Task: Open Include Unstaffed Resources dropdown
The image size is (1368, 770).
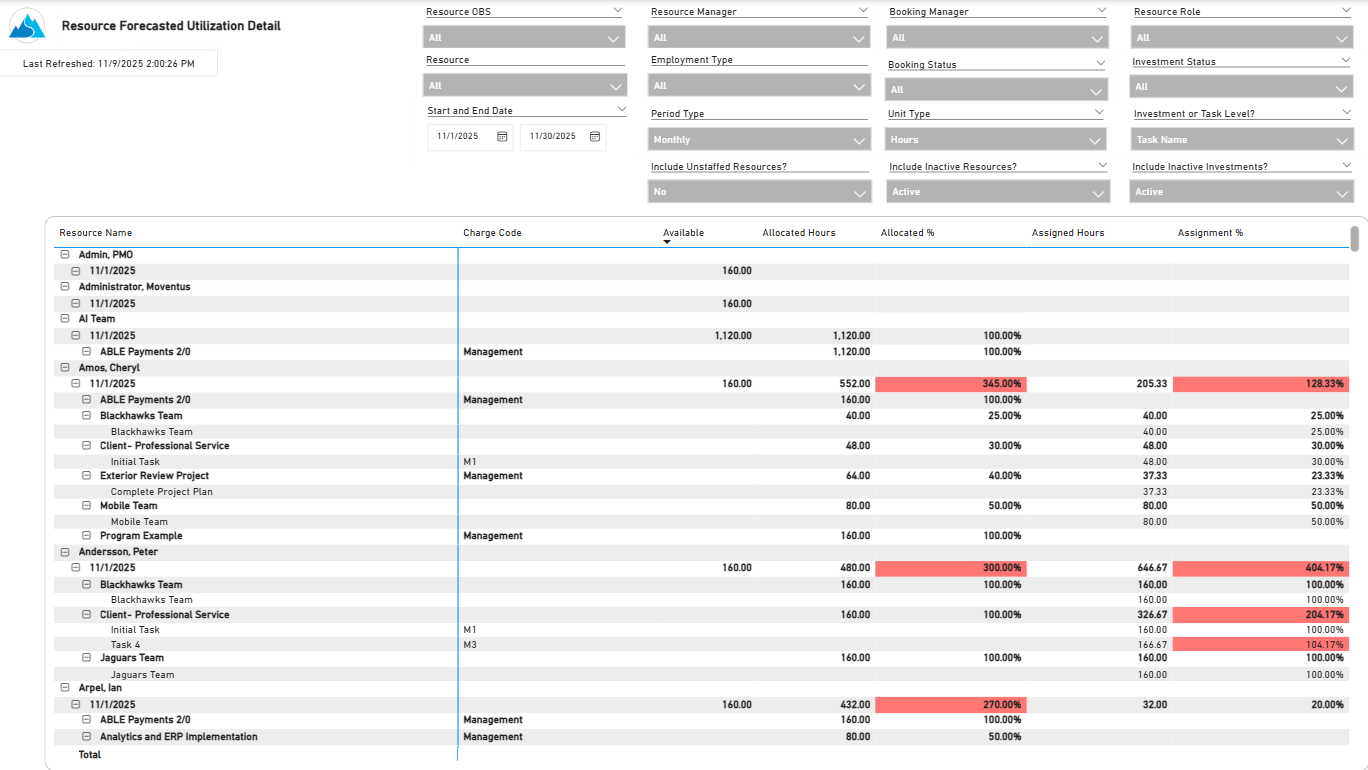Action: tap(759, 192)
